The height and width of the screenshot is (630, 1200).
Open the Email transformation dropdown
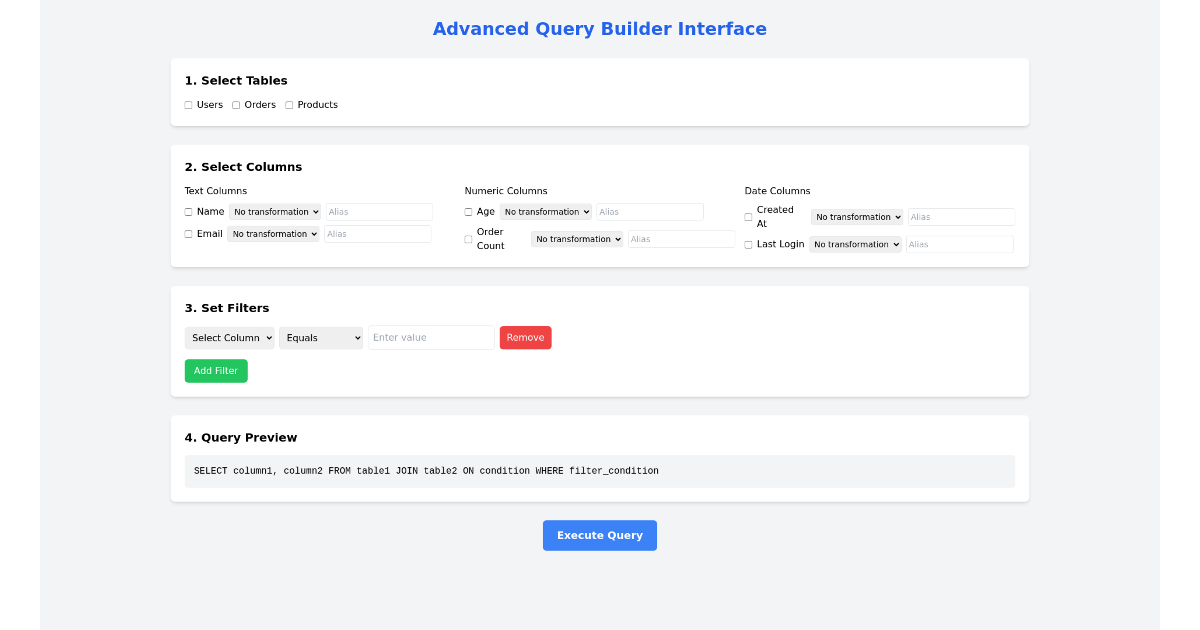point(273,233)
